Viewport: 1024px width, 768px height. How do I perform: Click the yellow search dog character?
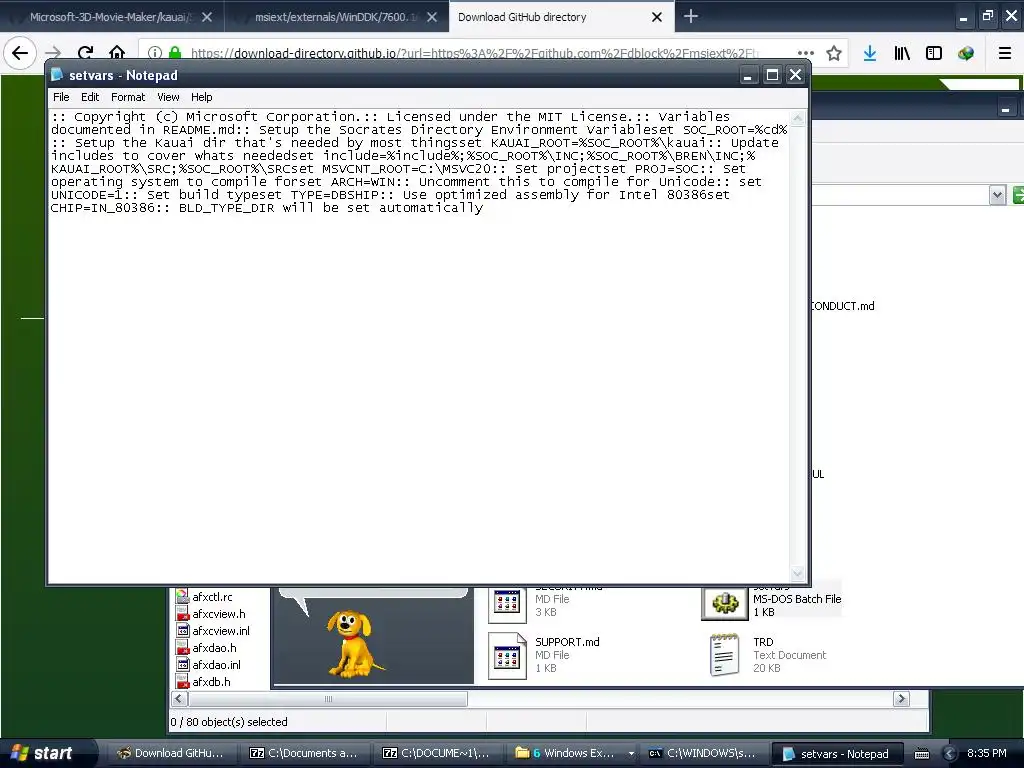(x=353, y=645)
